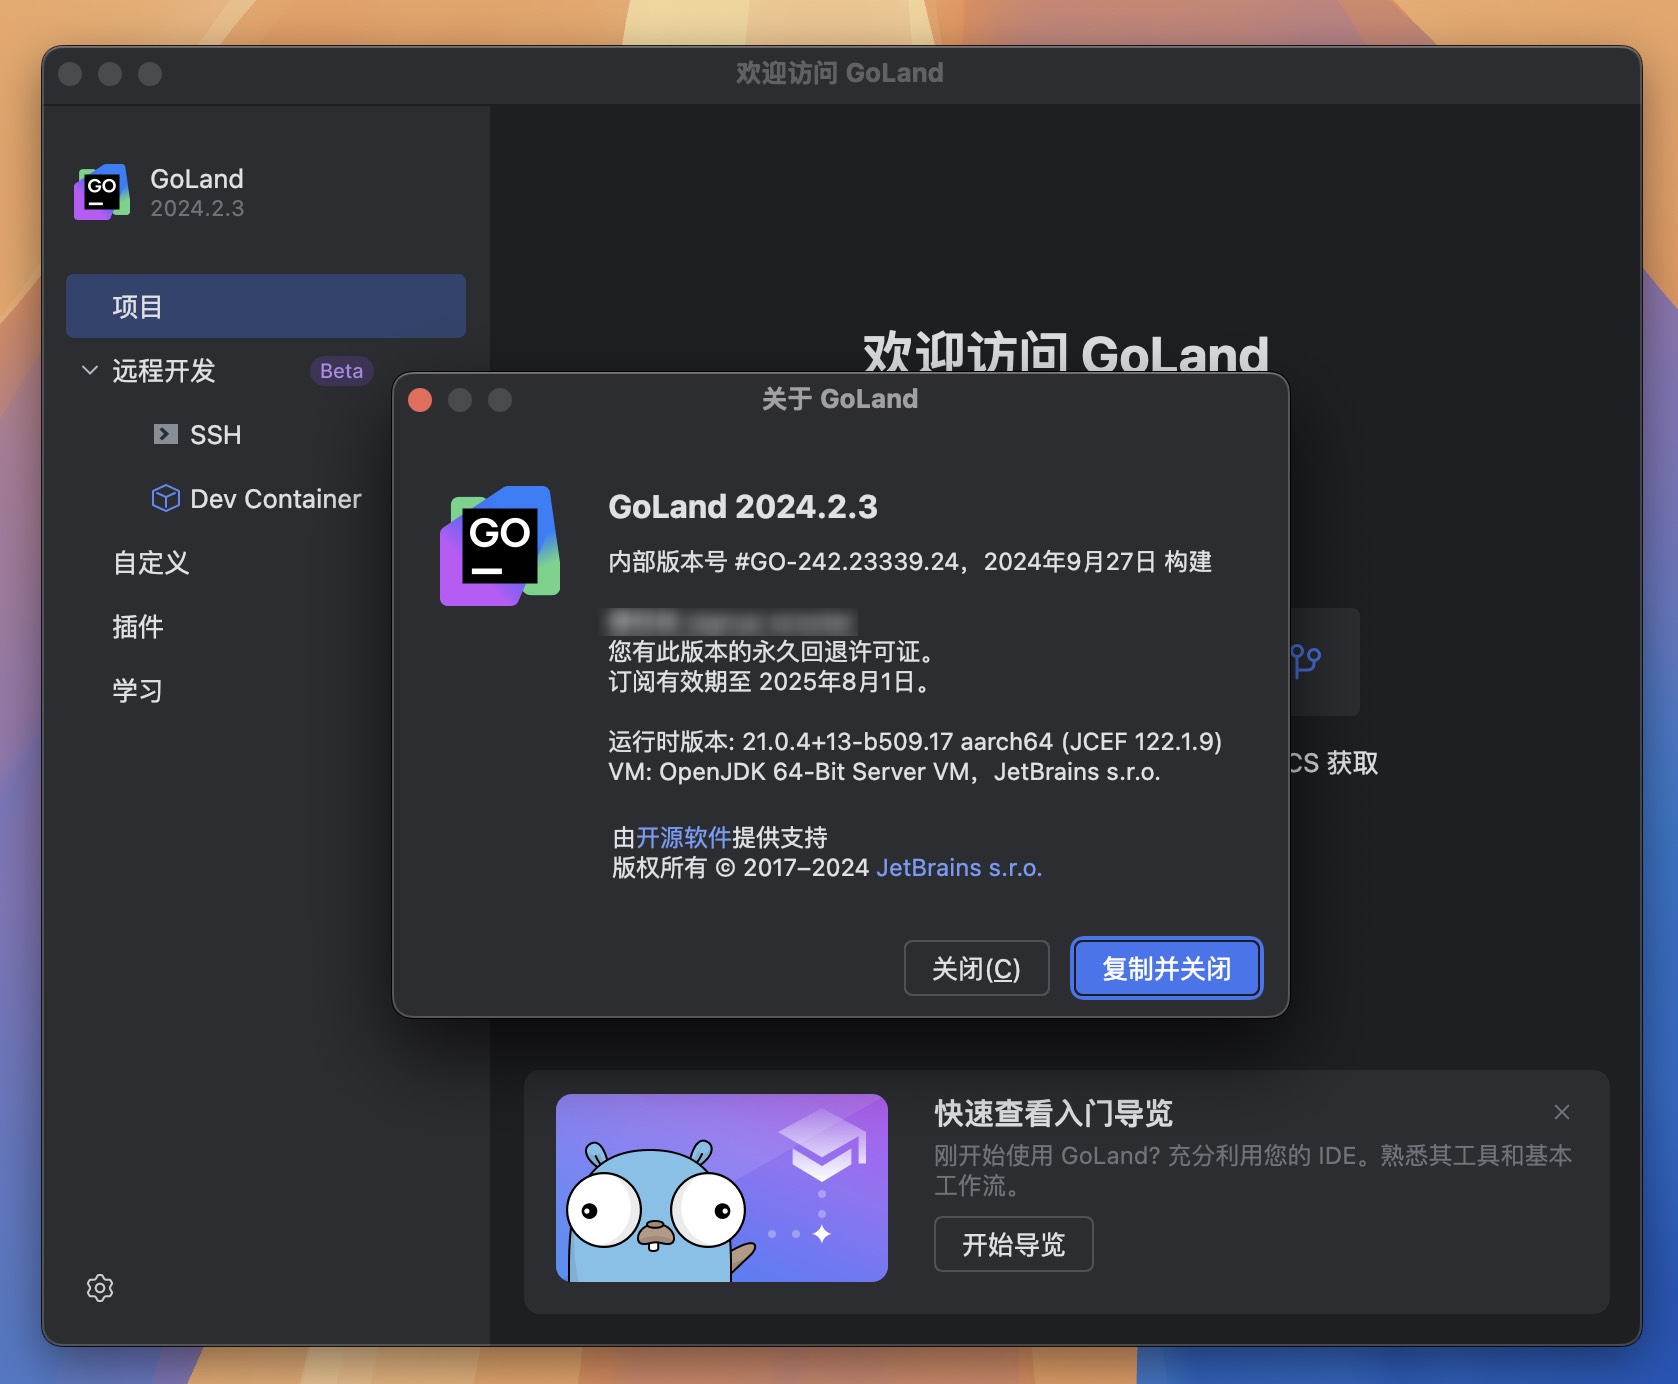The height and width of the screenshot is (1384, 1678).
Task: Click the SSH terminal icon
Action: click(x=166, y=434)
